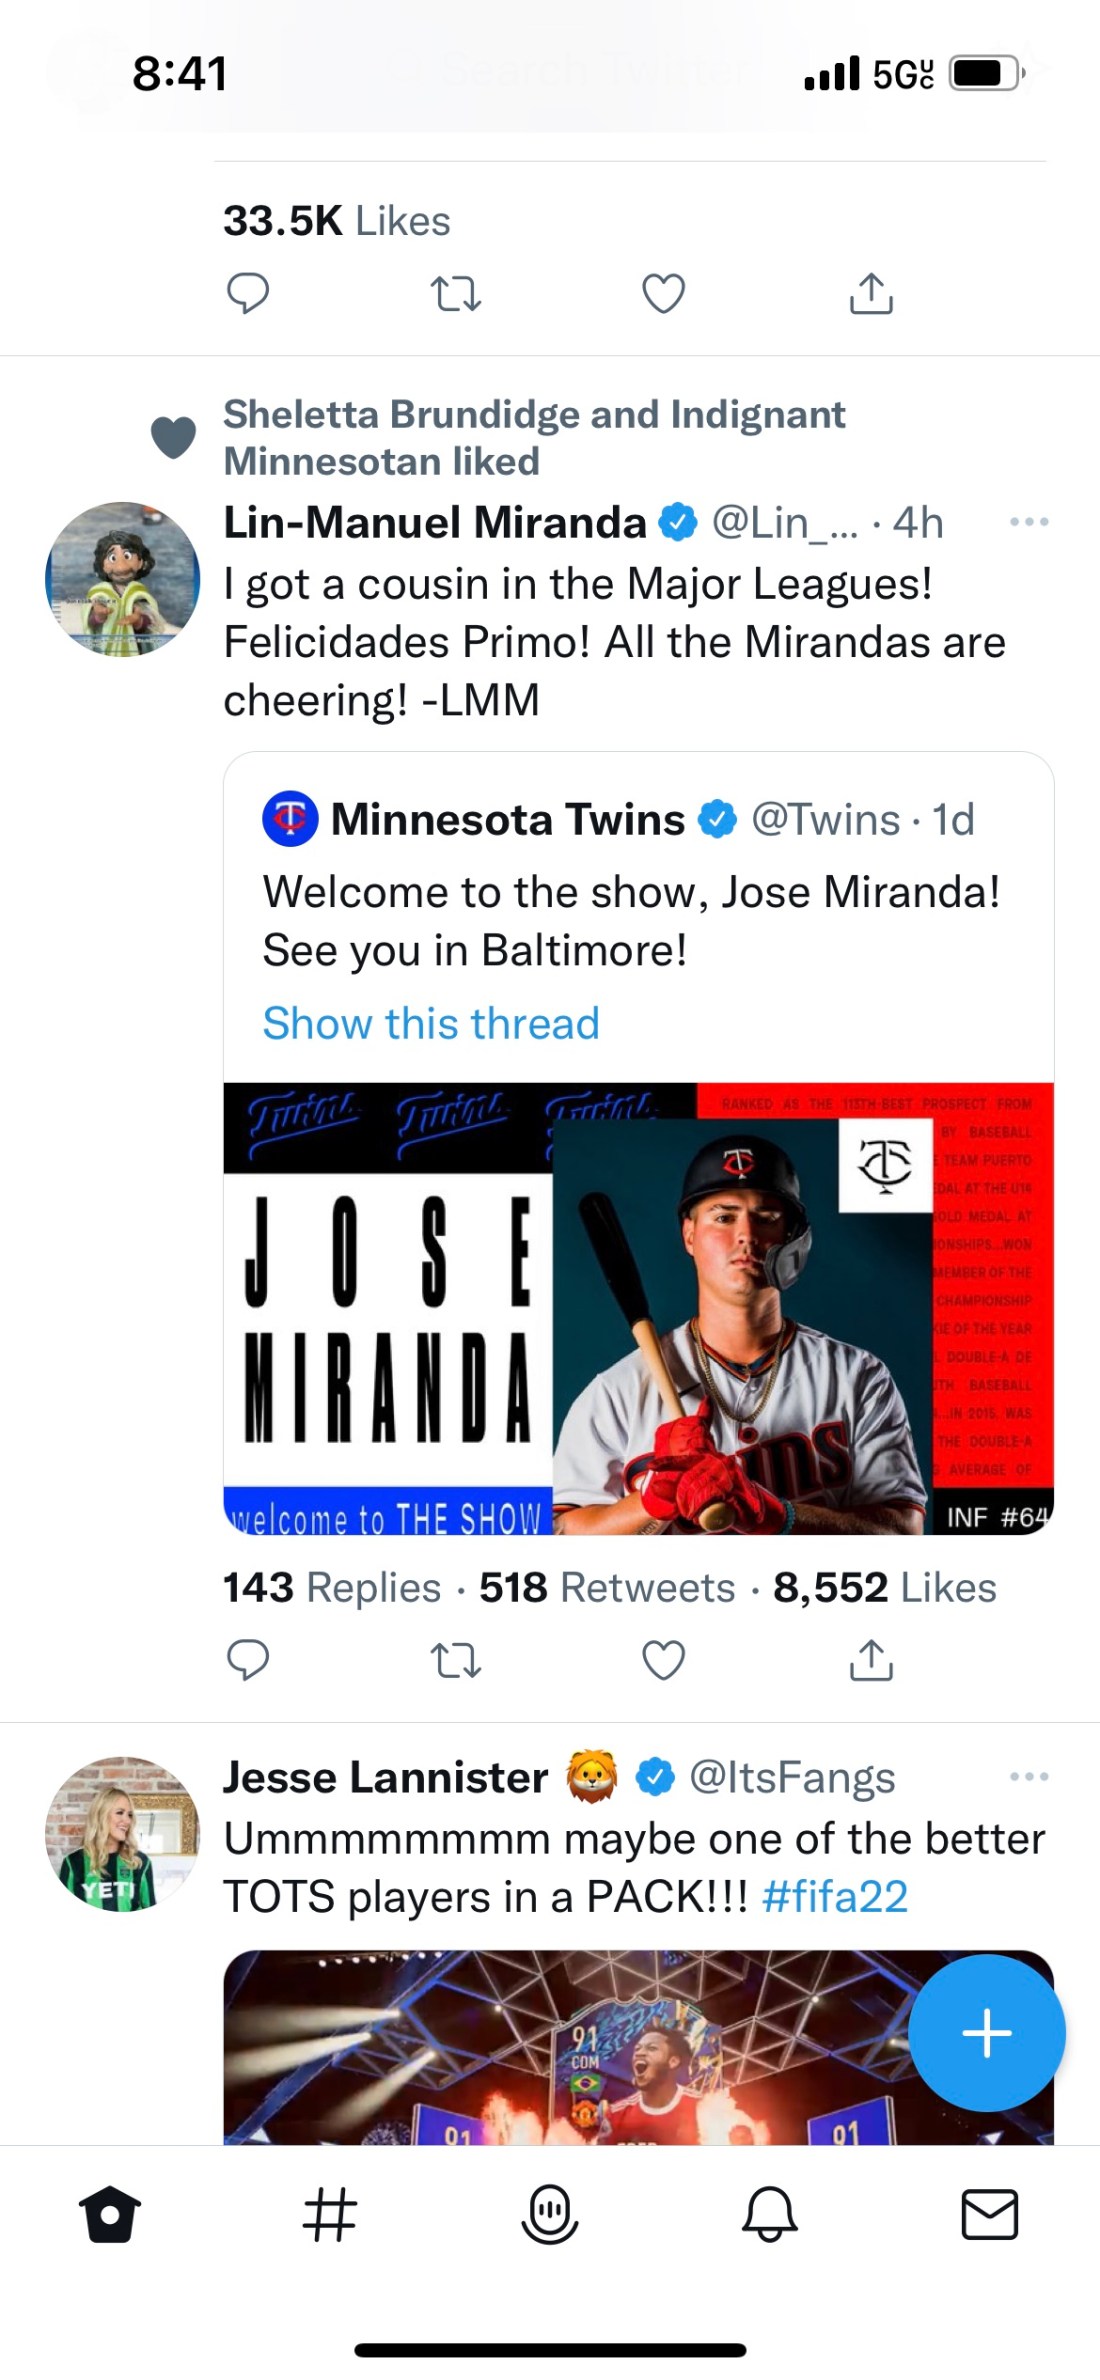1100x2380 pixels.
Task: Open the Jose Miranda image
Action: [638, 1308]
